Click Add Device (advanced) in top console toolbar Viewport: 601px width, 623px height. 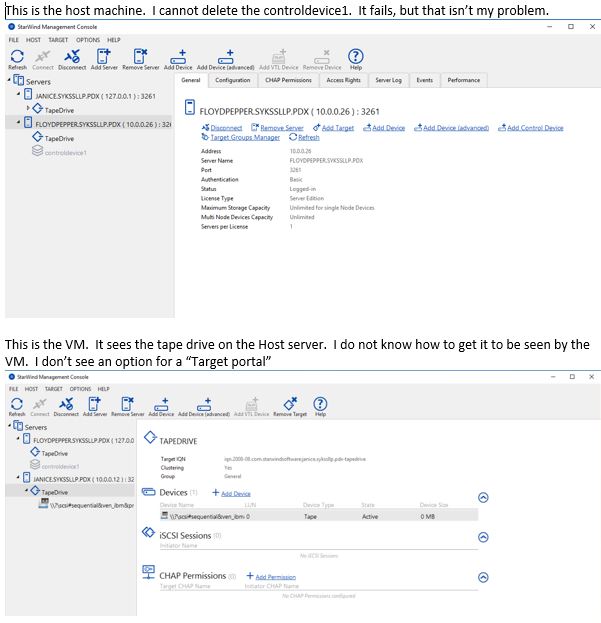pos(226,57)
